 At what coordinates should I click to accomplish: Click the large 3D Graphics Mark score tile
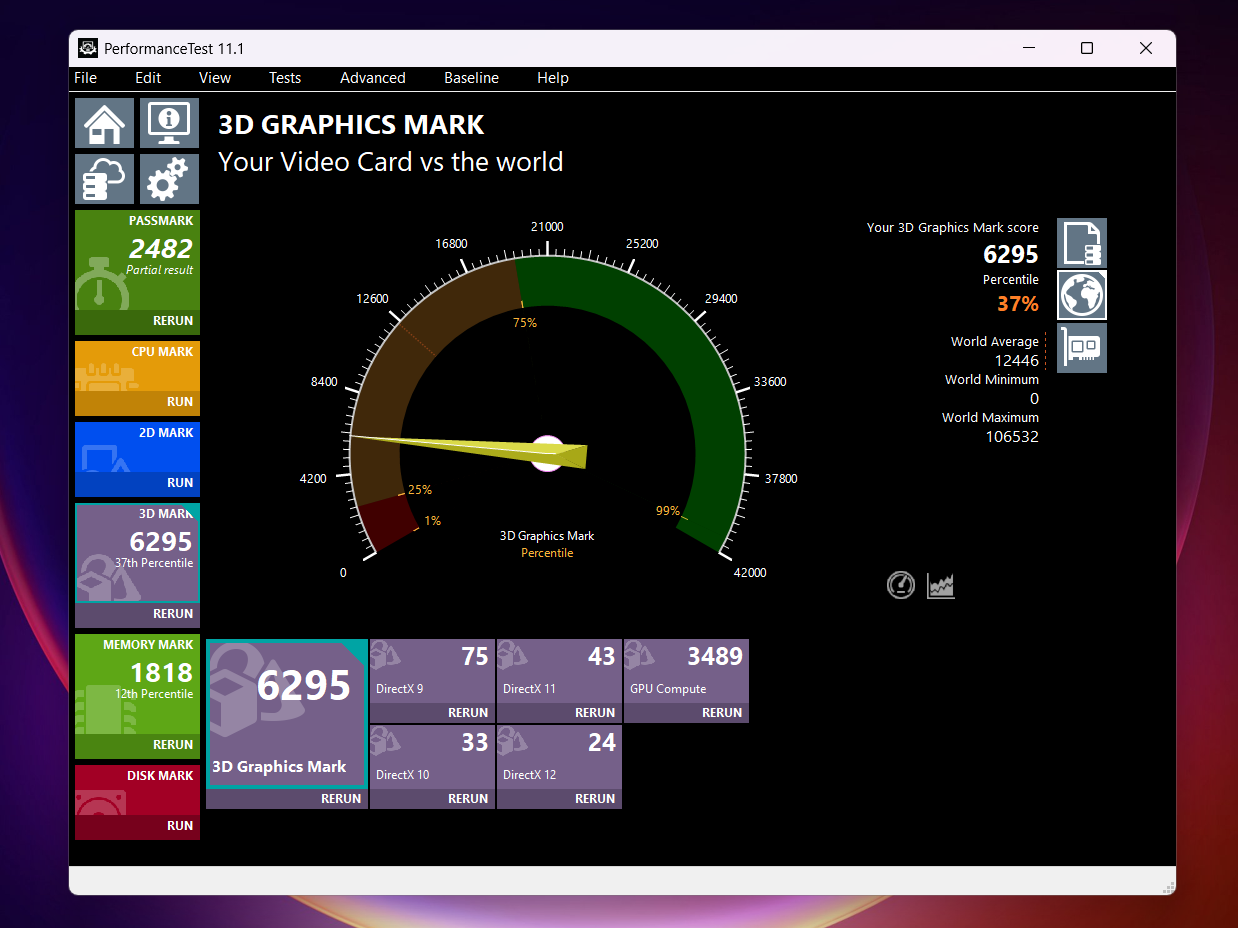[x=286, y=712]
